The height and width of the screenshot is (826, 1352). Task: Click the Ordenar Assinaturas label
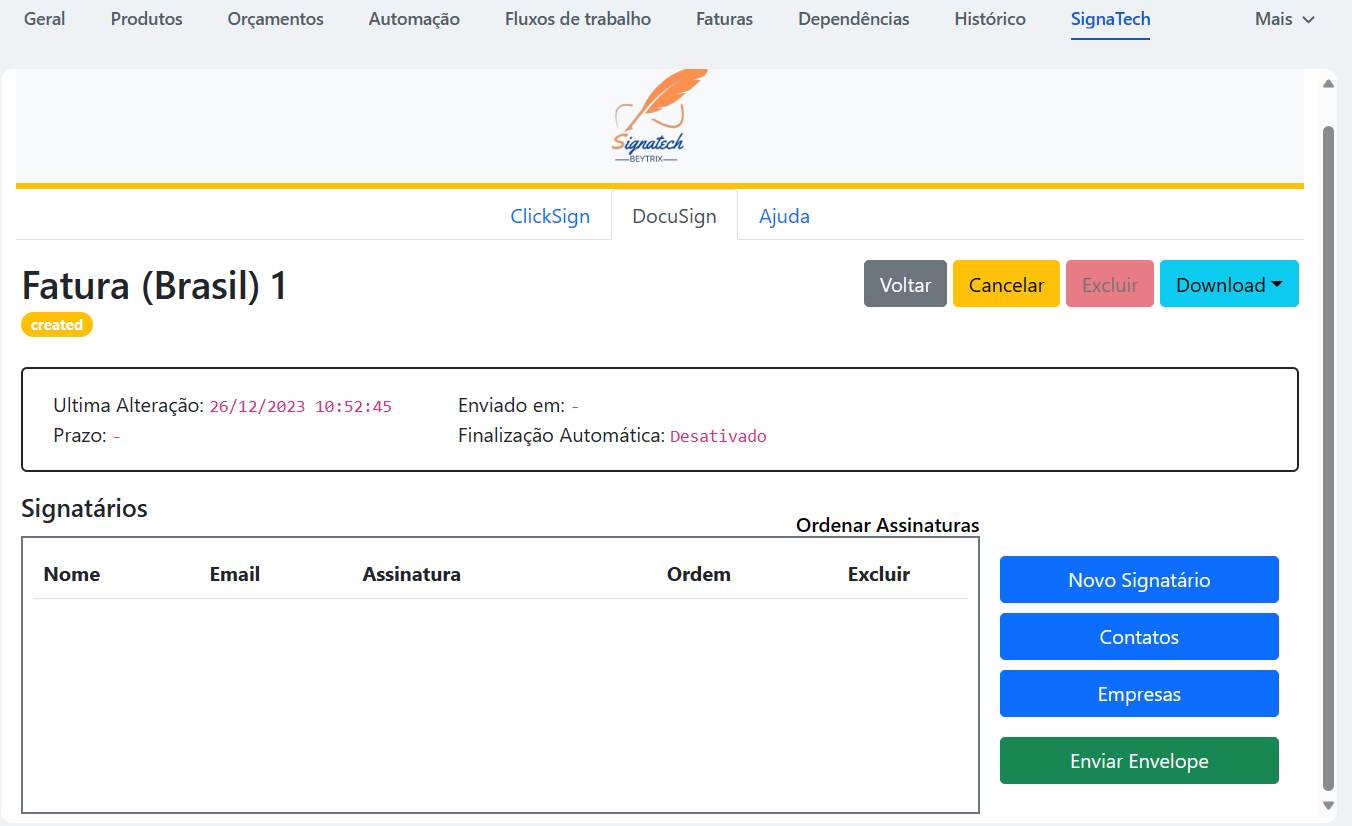tap(887, 525)
